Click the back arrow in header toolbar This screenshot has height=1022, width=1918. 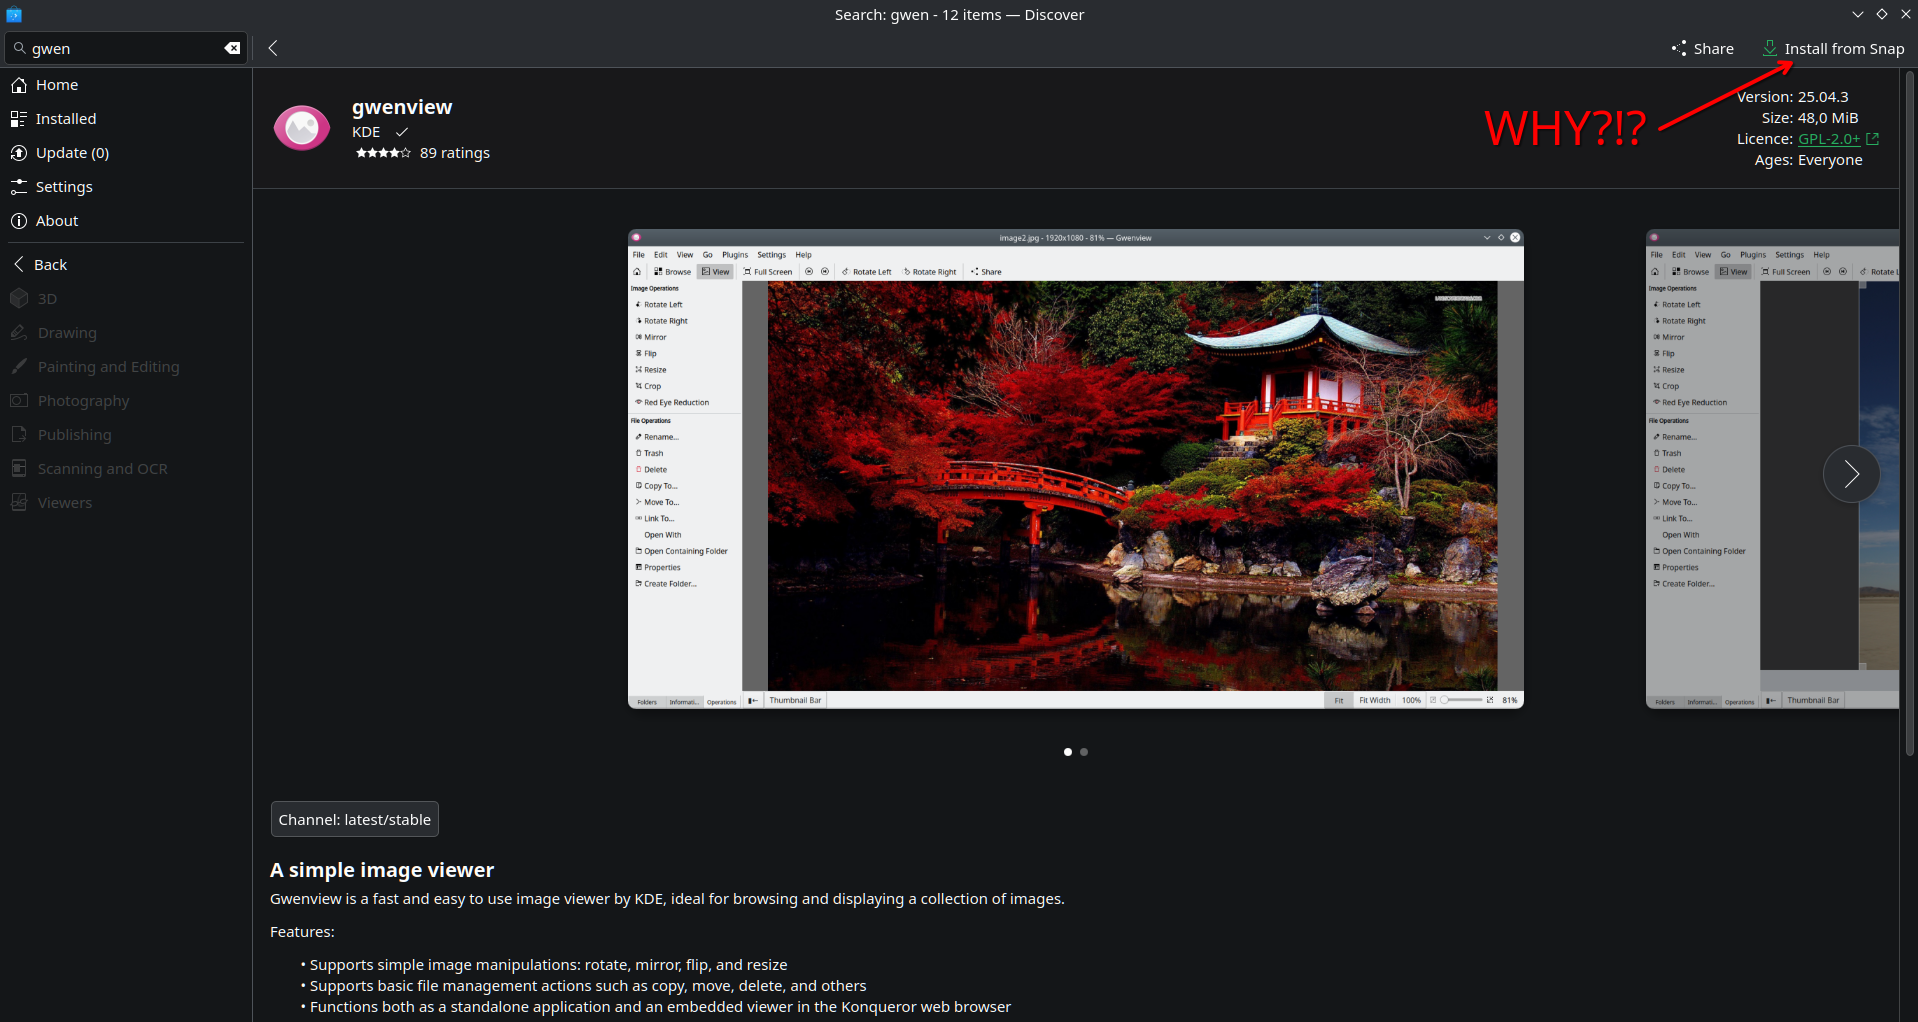coord(273,48)
